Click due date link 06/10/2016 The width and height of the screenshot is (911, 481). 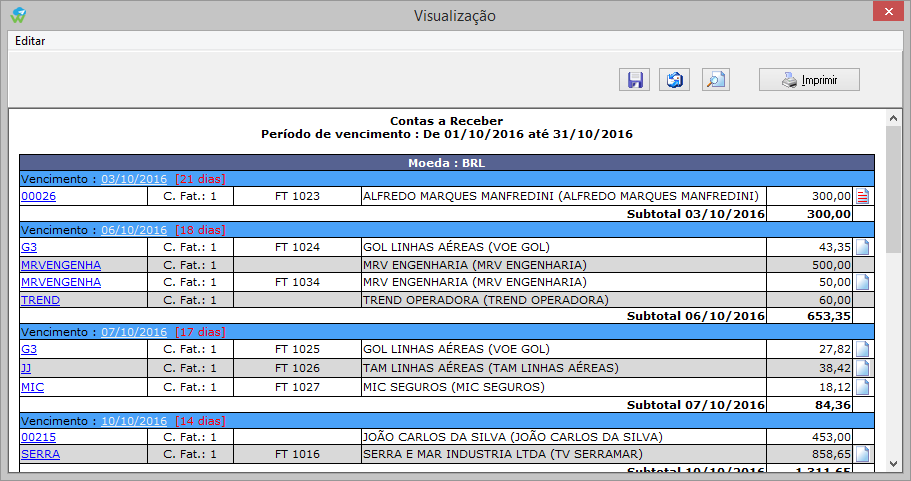(x=134, y=230)
